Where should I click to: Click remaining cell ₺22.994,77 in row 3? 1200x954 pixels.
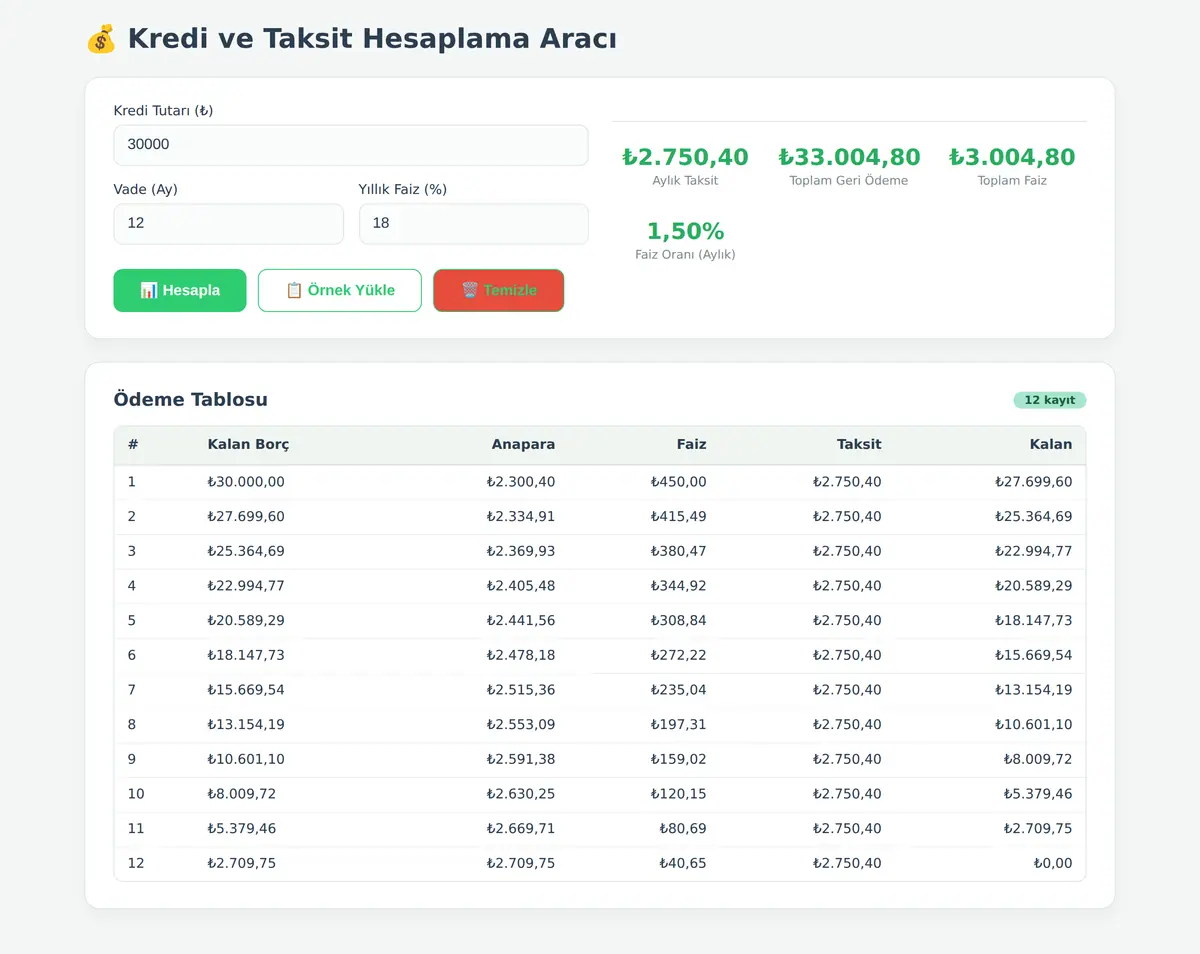click(1033, 551)
